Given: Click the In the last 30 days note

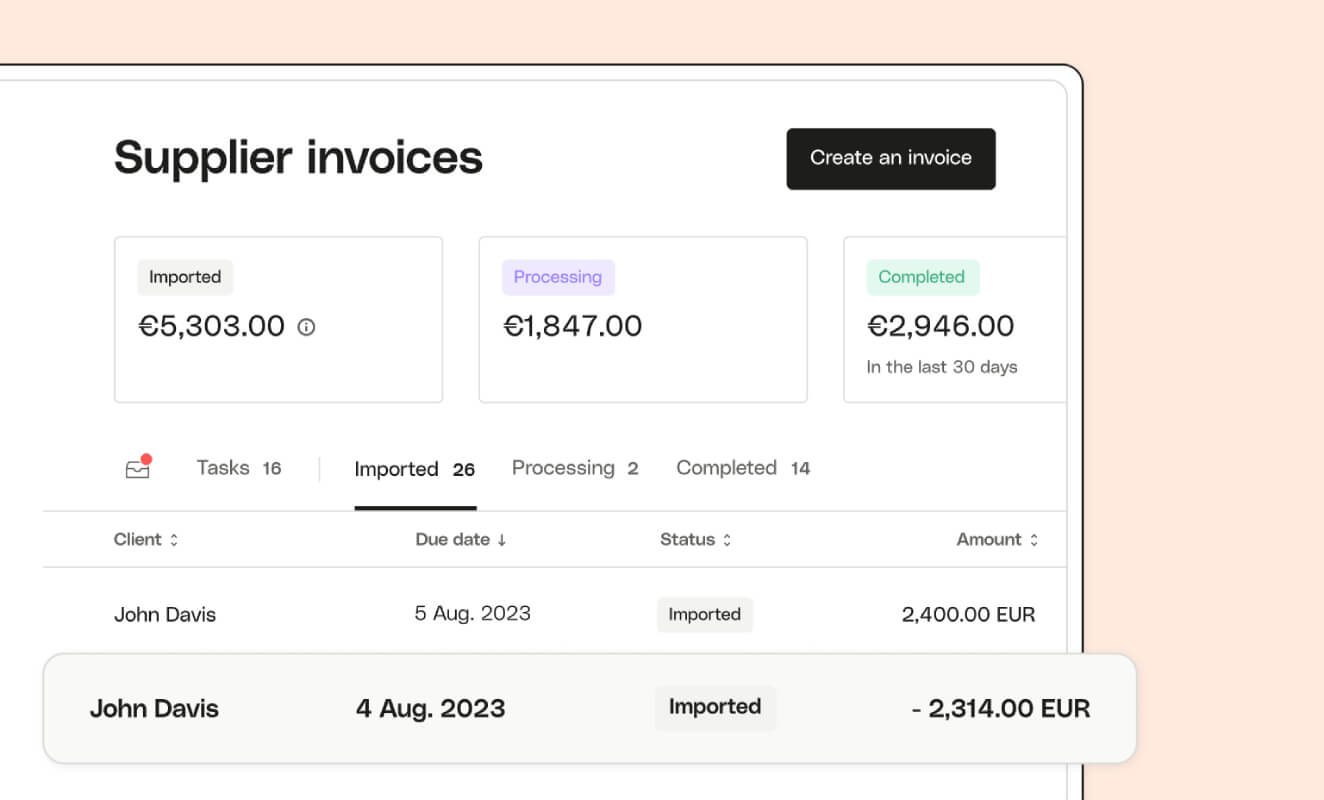Looking at the screenshot, I should click(x=942, y=367).
